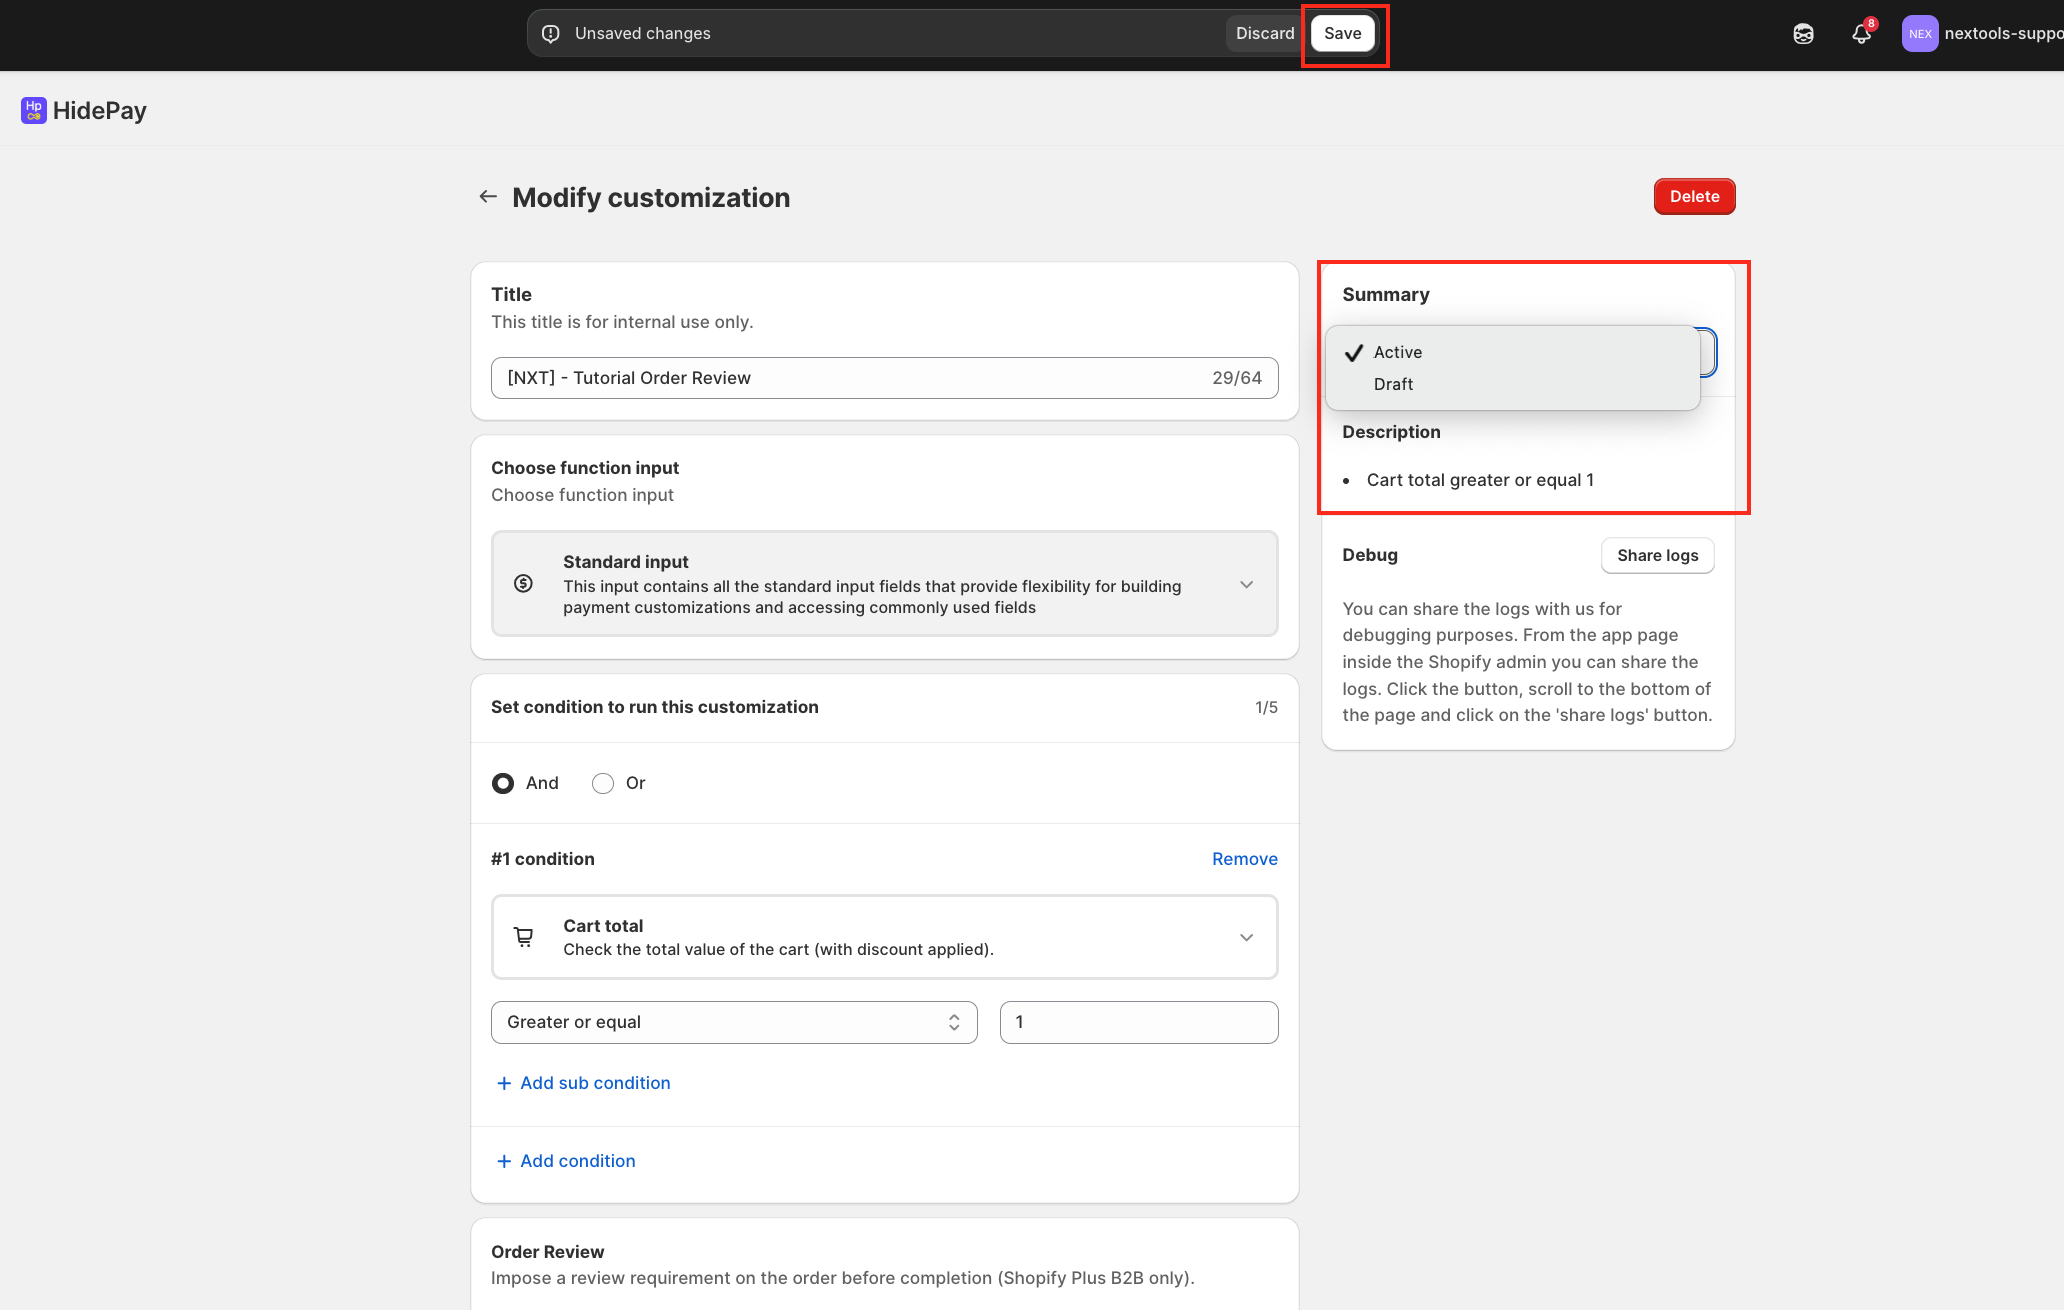Click the cart icon in Cart total card
The image size is (2064, 1310).
pos(523,937)
